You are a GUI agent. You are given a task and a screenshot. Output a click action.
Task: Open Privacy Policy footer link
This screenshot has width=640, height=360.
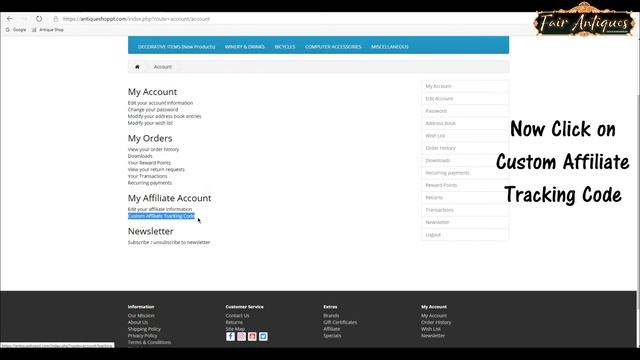142,336
